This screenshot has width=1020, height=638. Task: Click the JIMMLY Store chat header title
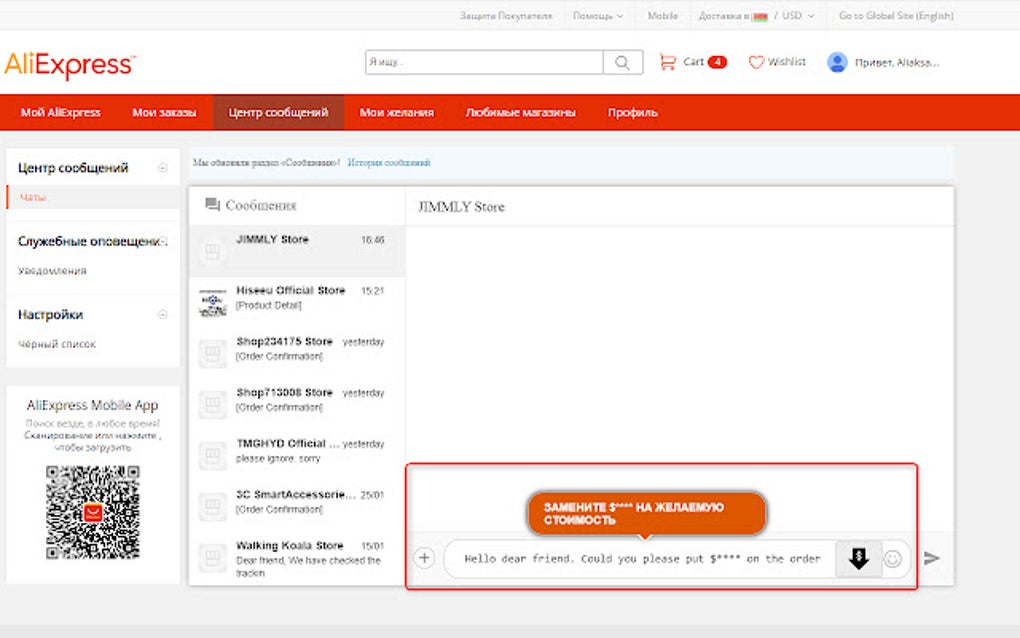(x=461, y=207)
